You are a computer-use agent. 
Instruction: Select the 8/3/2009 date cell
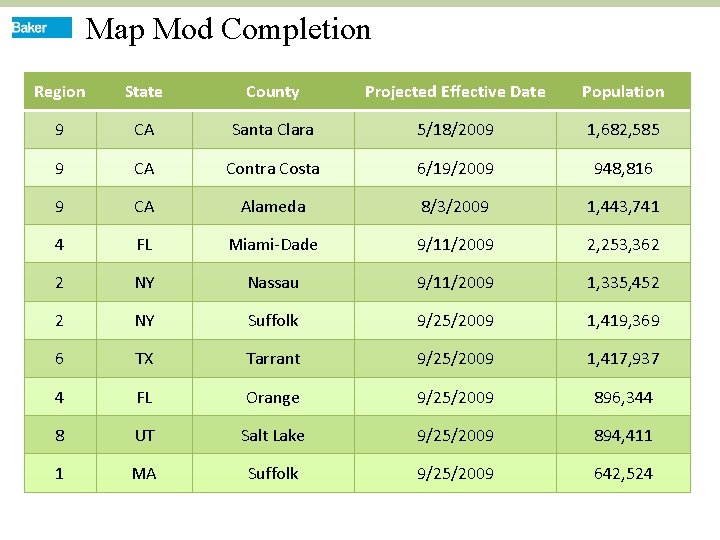coord(455,207)
